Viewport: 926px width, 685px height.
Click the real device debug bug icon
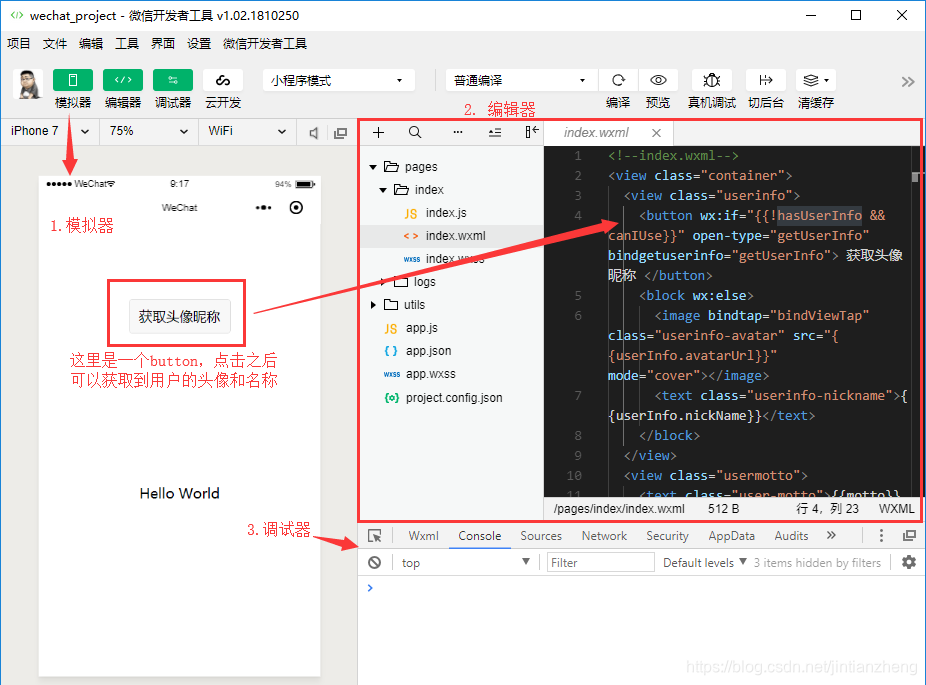tap(712, 80)
